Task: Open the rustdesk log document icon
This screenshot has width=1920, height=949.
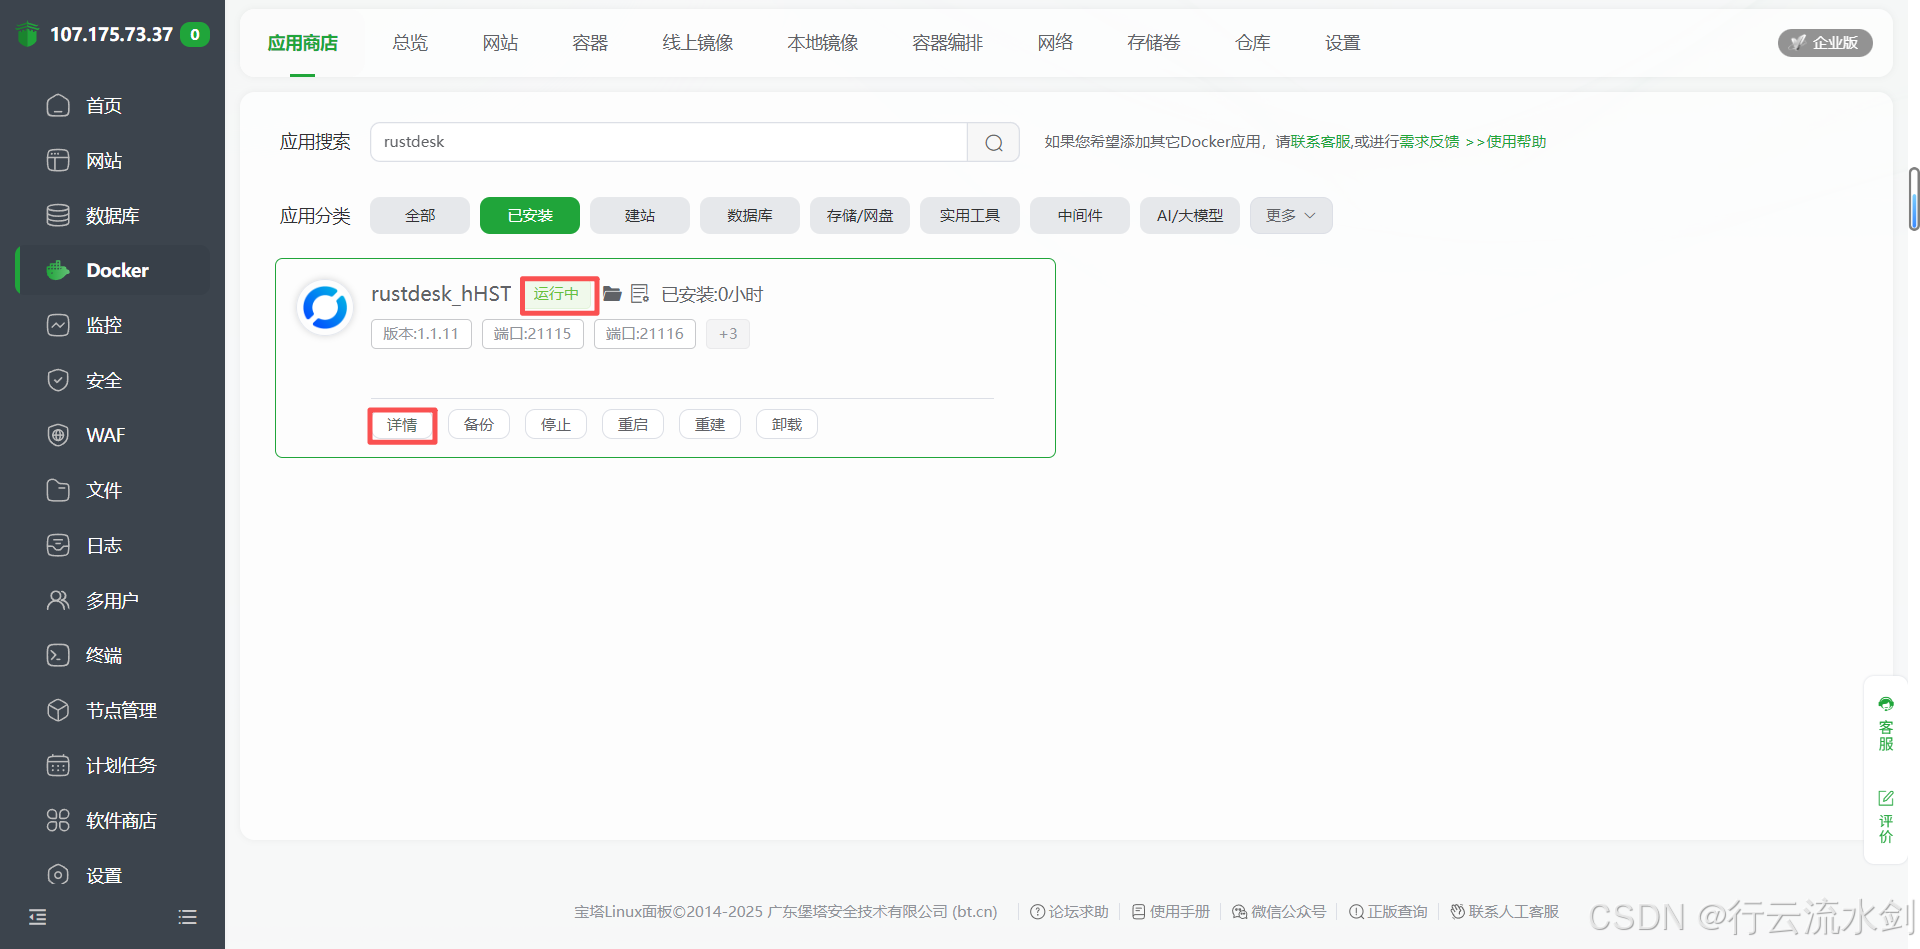Action: [x=640, y=294]
